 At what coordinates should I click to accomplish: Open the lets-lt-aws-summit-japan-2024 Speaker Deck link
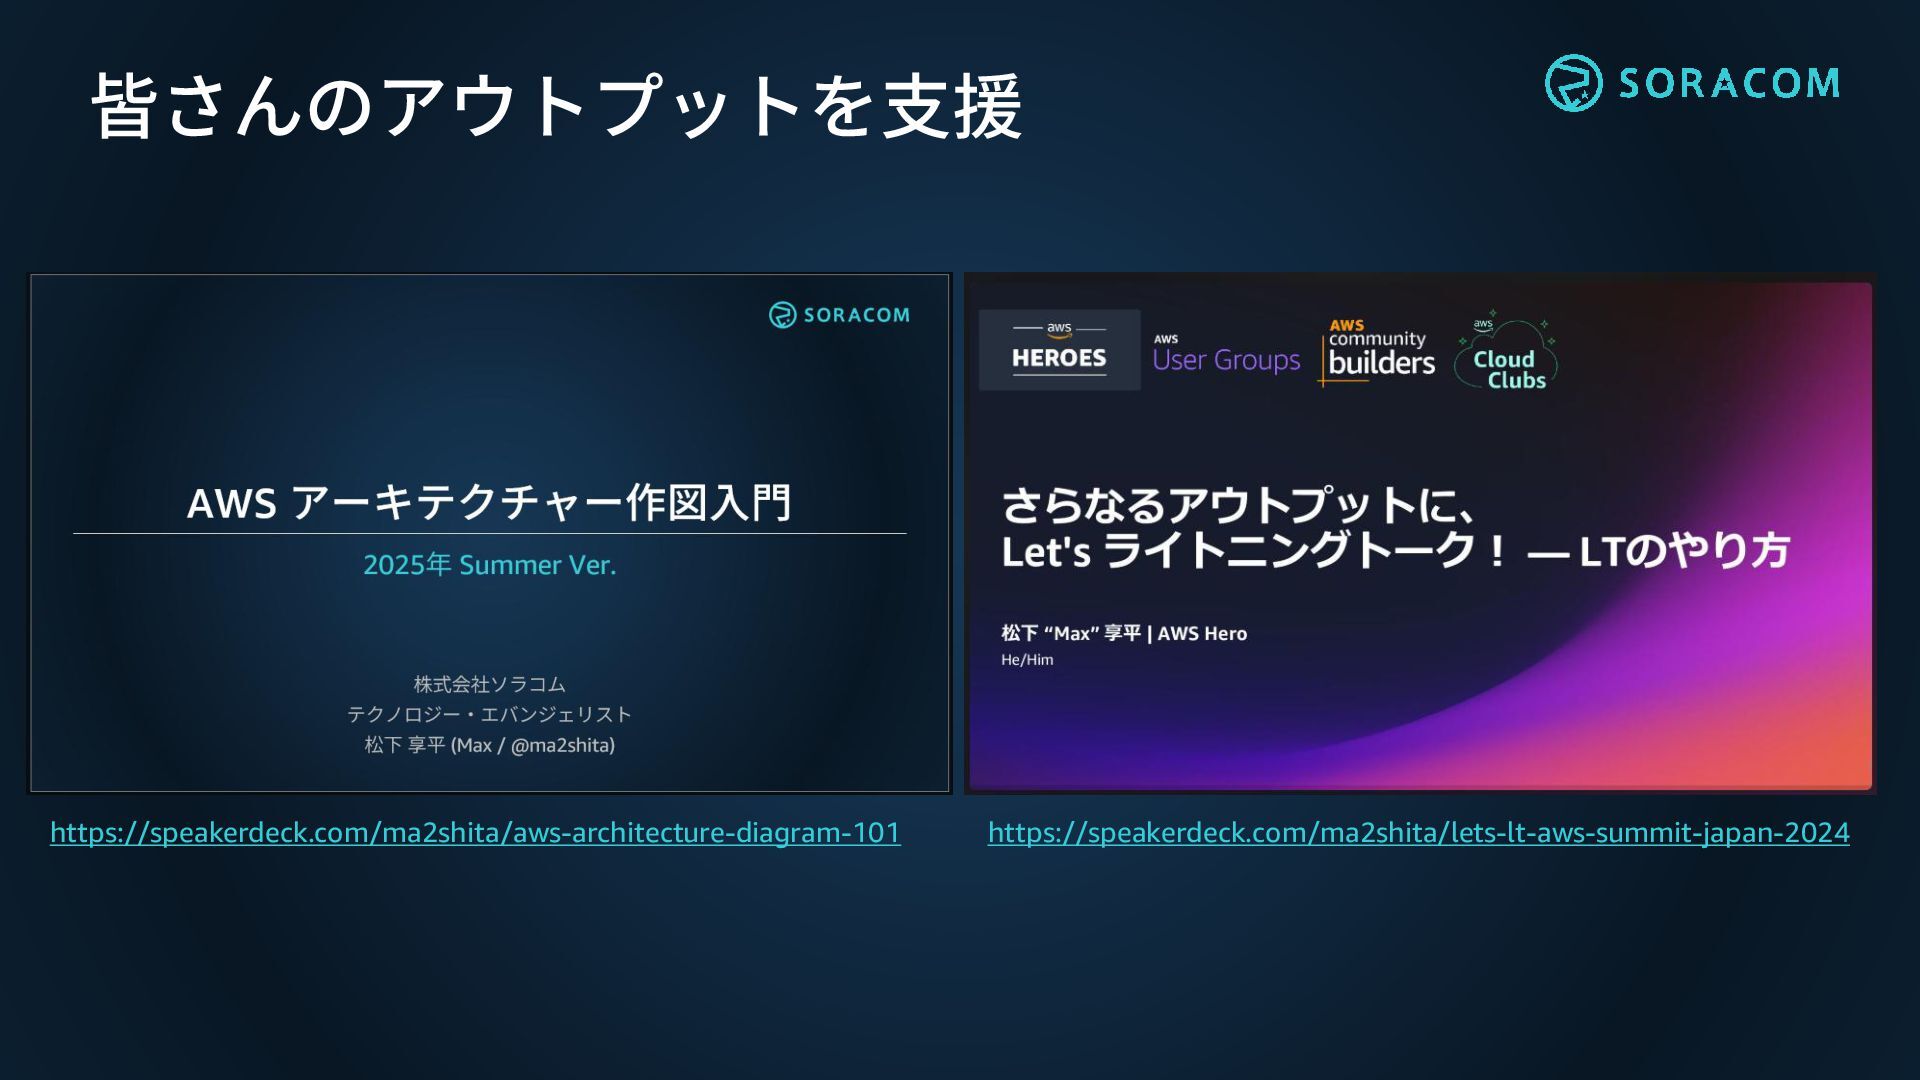coord(1418,832)
